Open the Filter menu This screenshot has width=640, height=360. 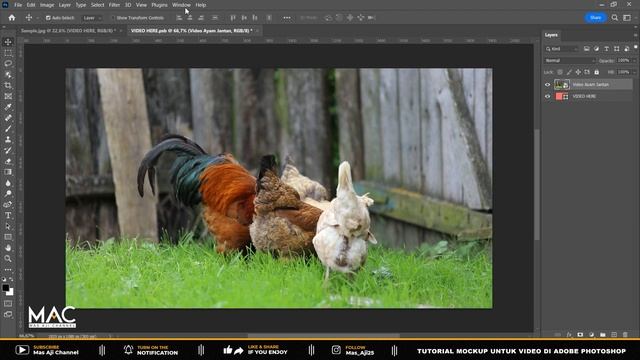(x=114, y=5)
